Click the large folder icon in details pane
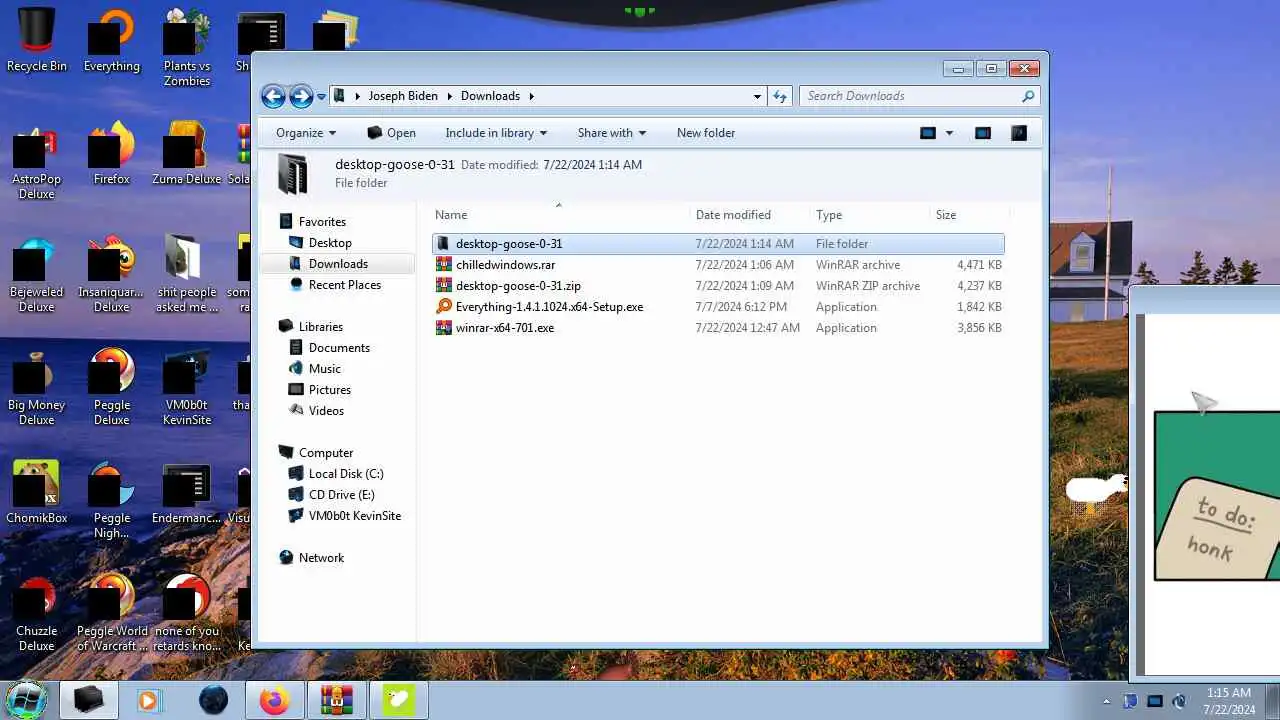Viewport: 1280px width, 720px height. [x=293, y=174]
